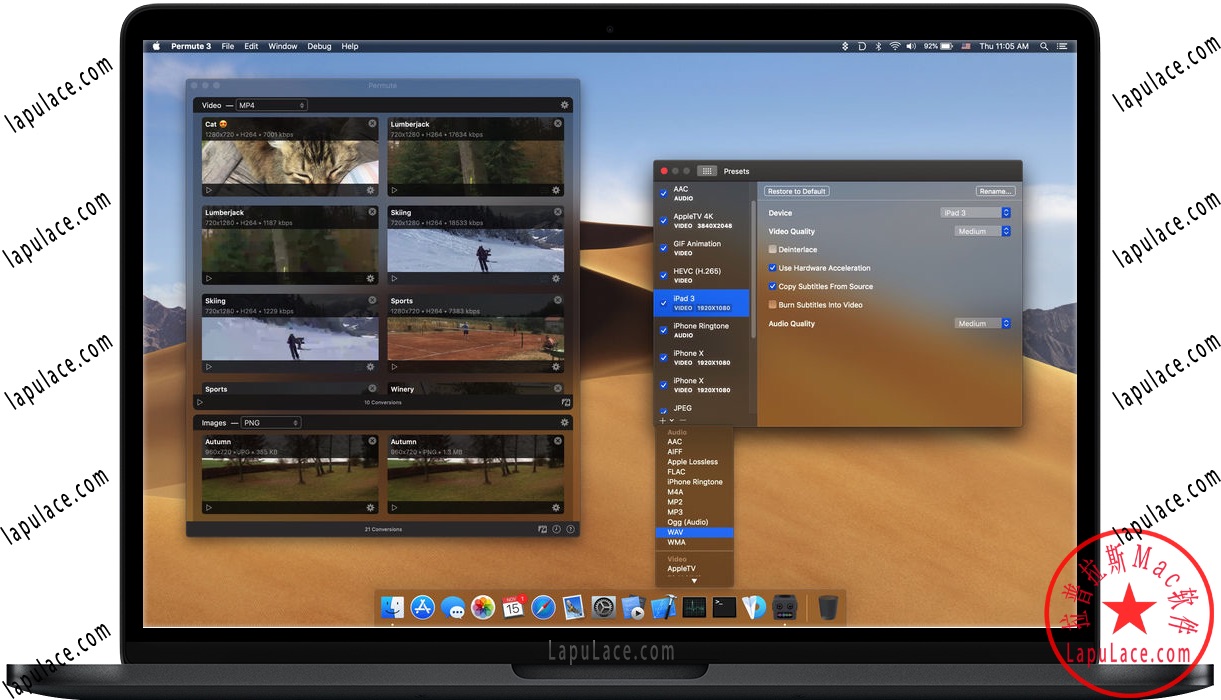Select WAV in the audio format list

click(677, 532)
